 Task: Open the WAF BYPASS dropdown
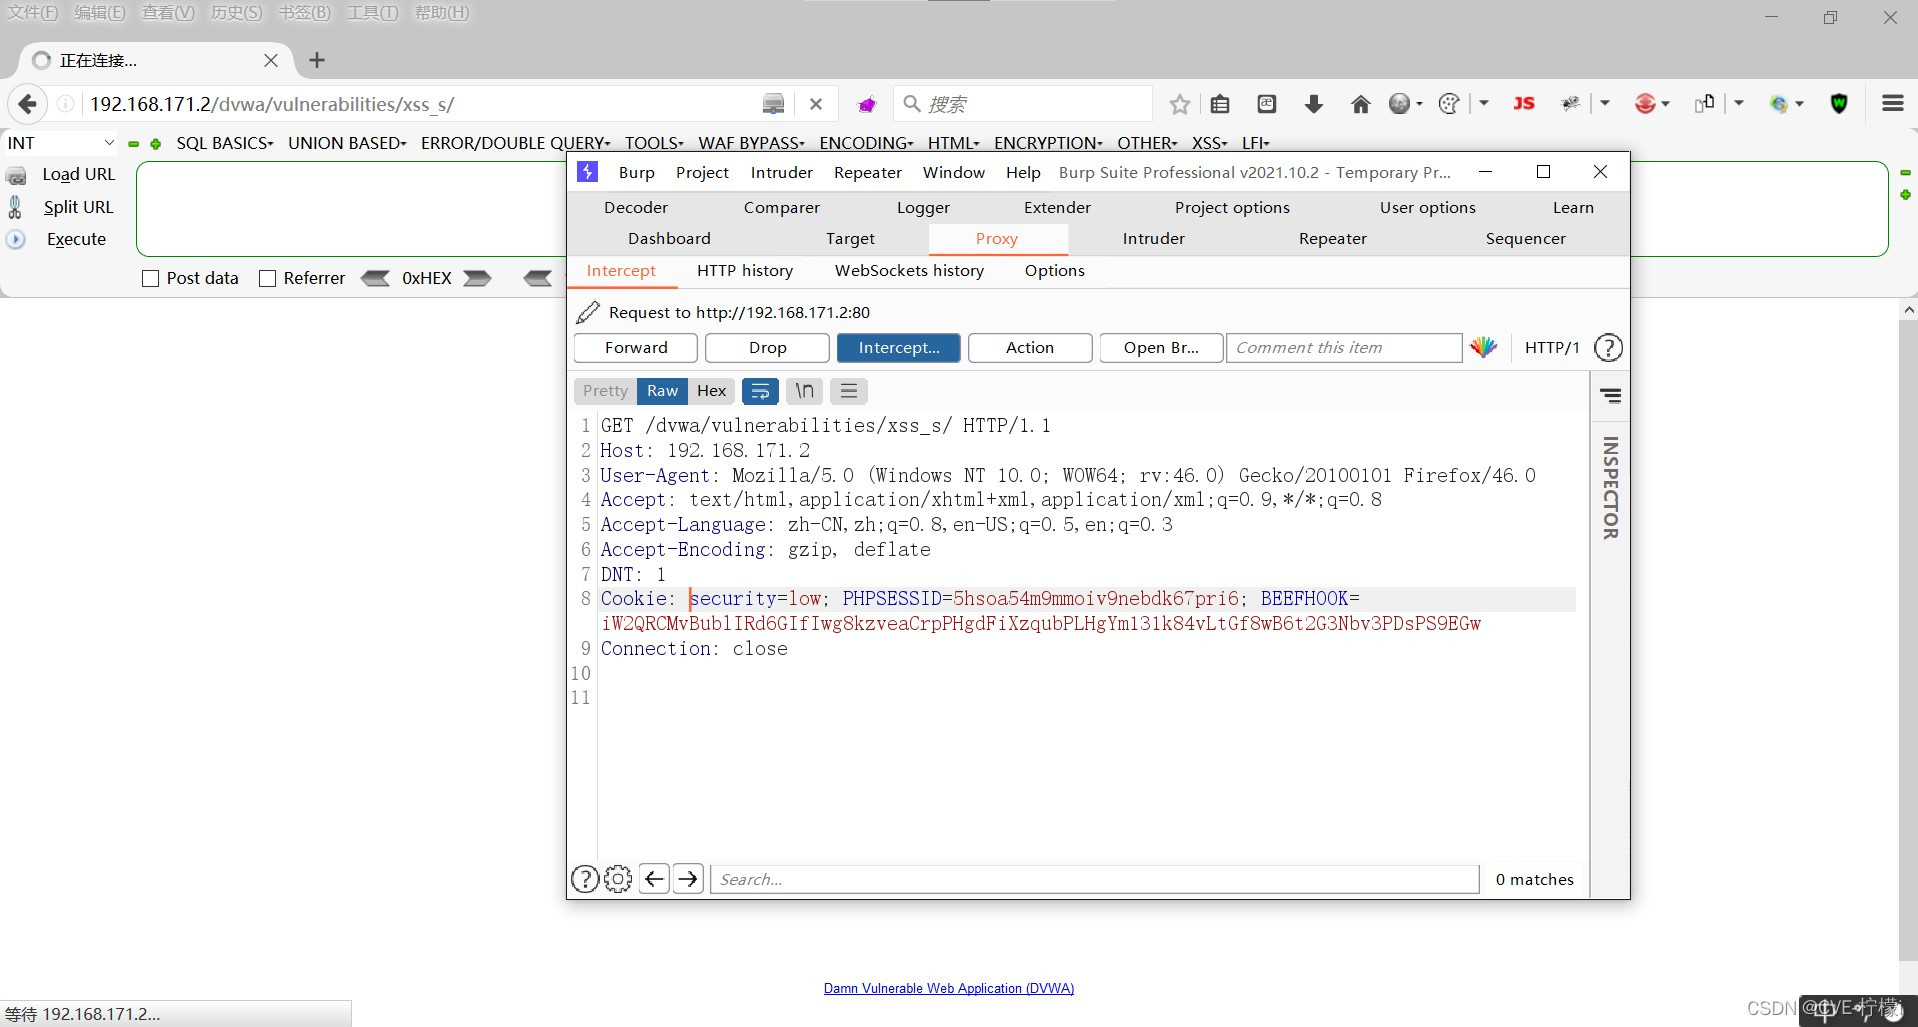pos(751,144)
